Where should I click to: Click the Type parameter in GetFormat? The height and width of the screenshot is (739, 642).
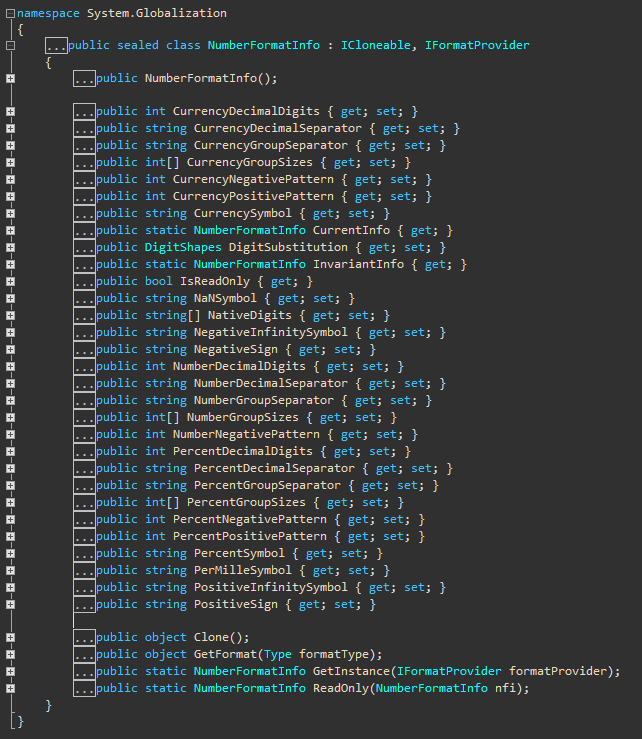click(278, 654)
